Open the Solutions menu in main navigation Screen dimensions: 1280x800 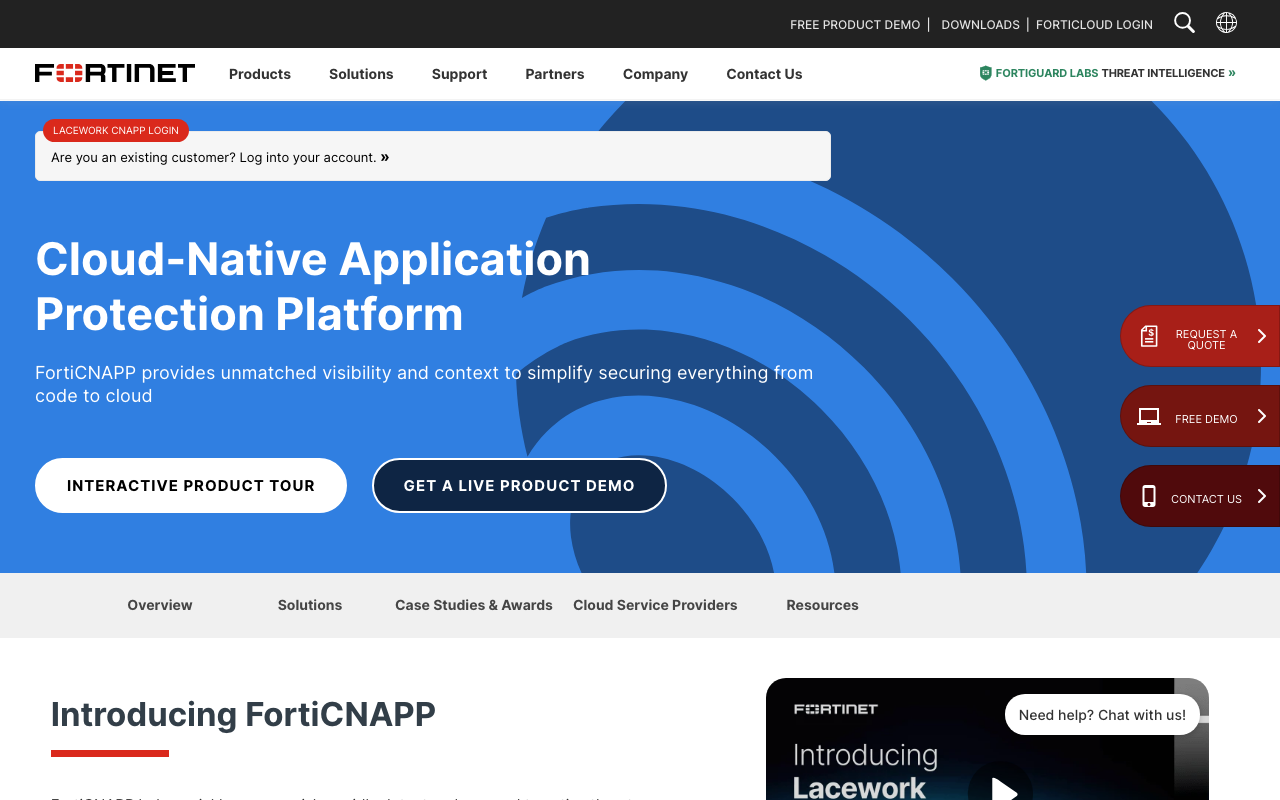pyautogui.click(x=361, y=74)
